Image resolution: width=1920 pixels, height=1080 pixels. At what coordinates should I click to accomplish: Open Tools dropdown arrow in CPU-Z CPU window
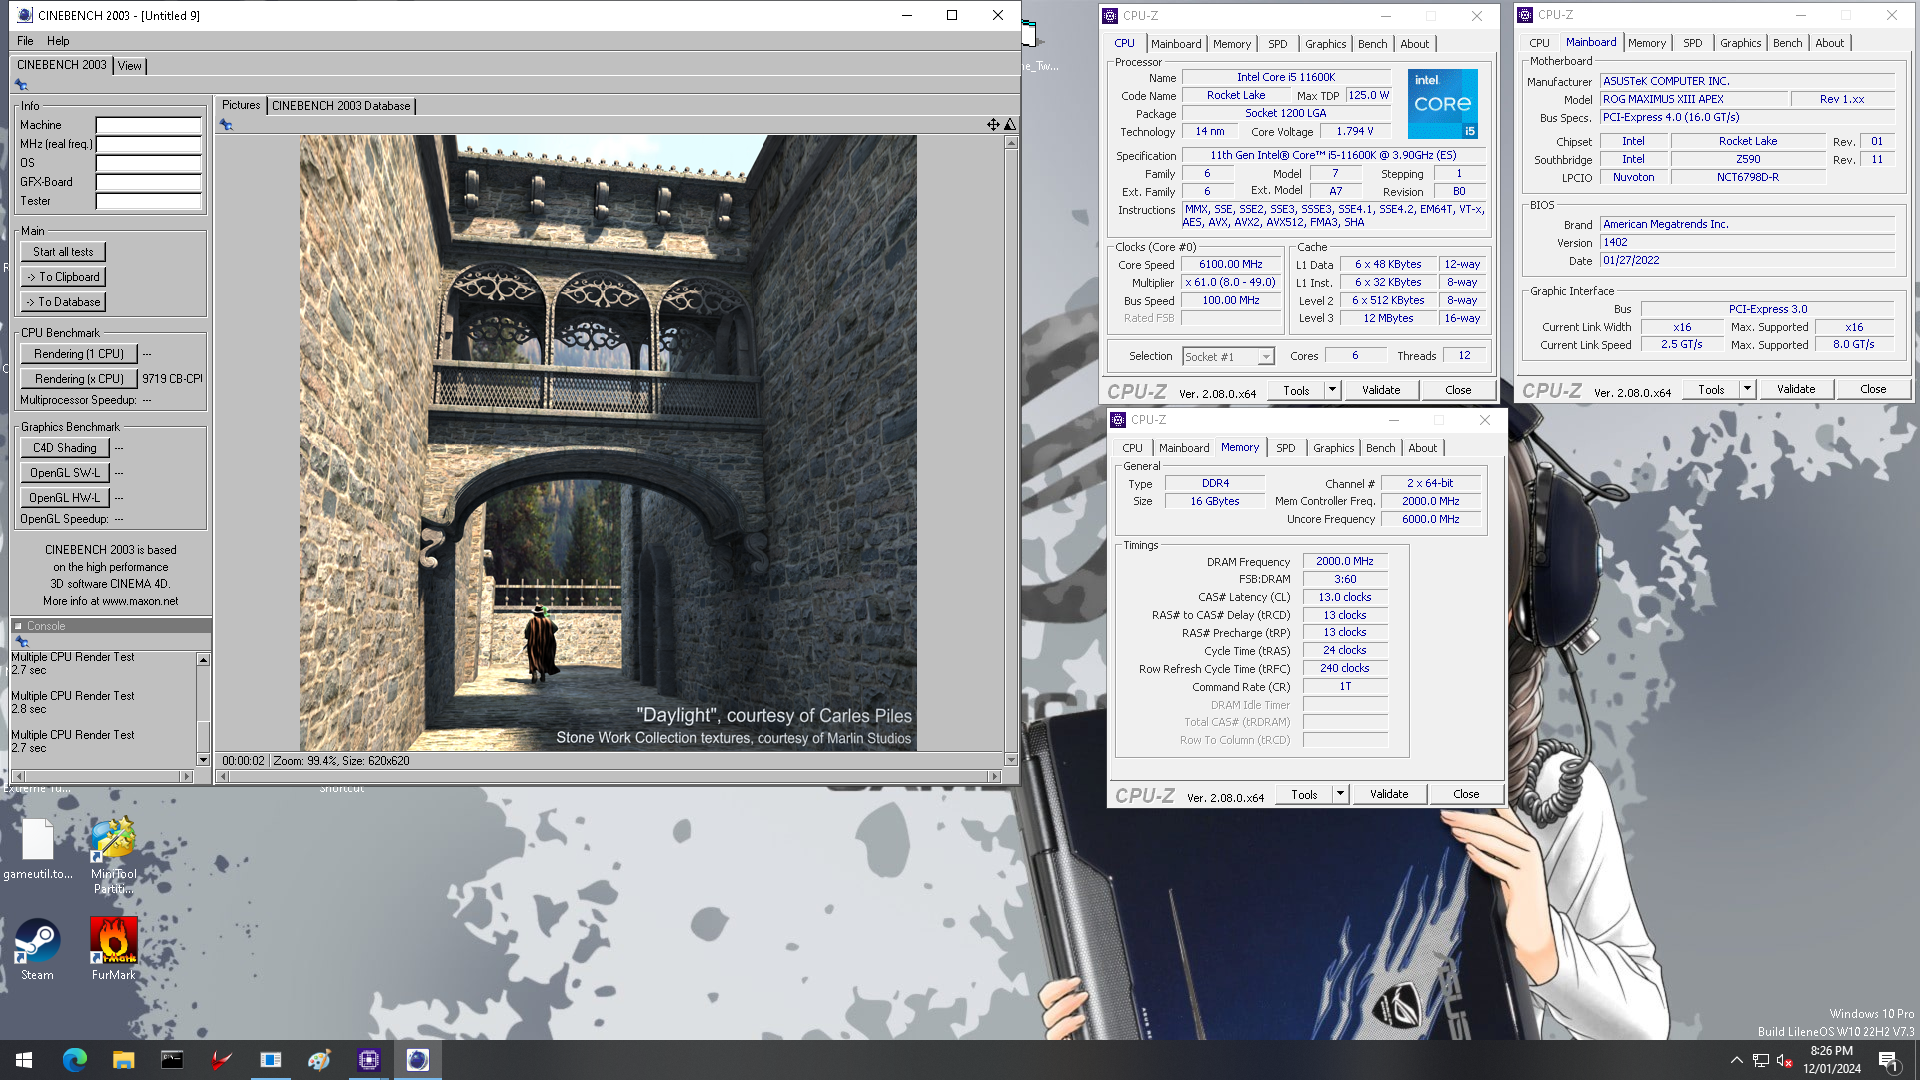click(1332, 390)
